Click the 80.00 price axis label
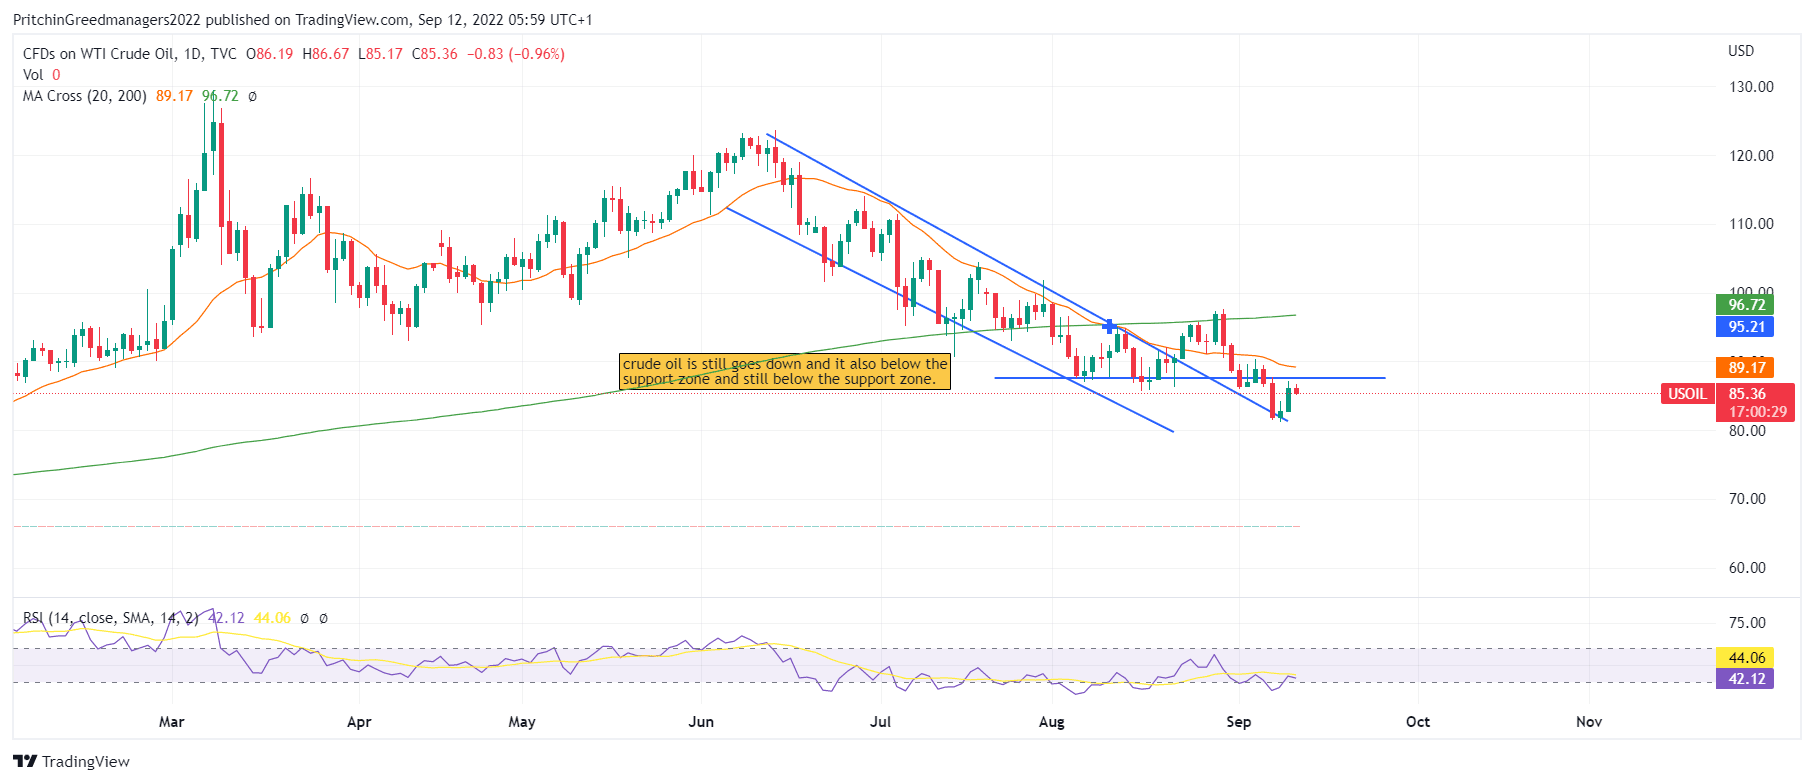 click(x=1747, y=431)
